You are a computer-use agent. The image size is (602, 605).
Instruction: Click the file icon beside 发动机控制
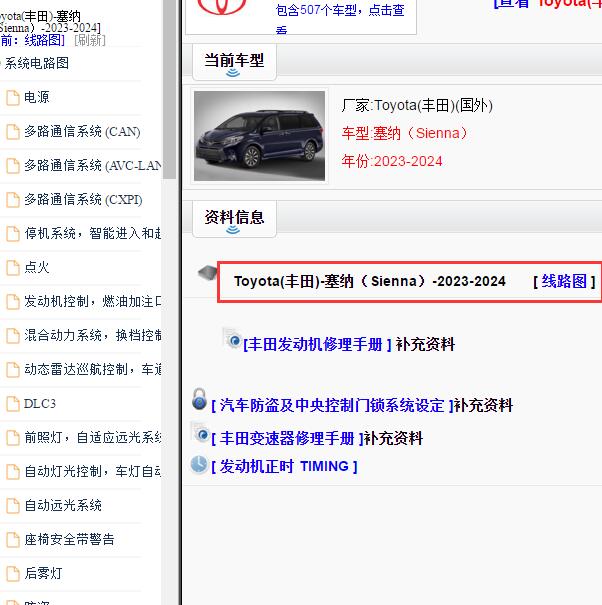(x=13, y=301)
